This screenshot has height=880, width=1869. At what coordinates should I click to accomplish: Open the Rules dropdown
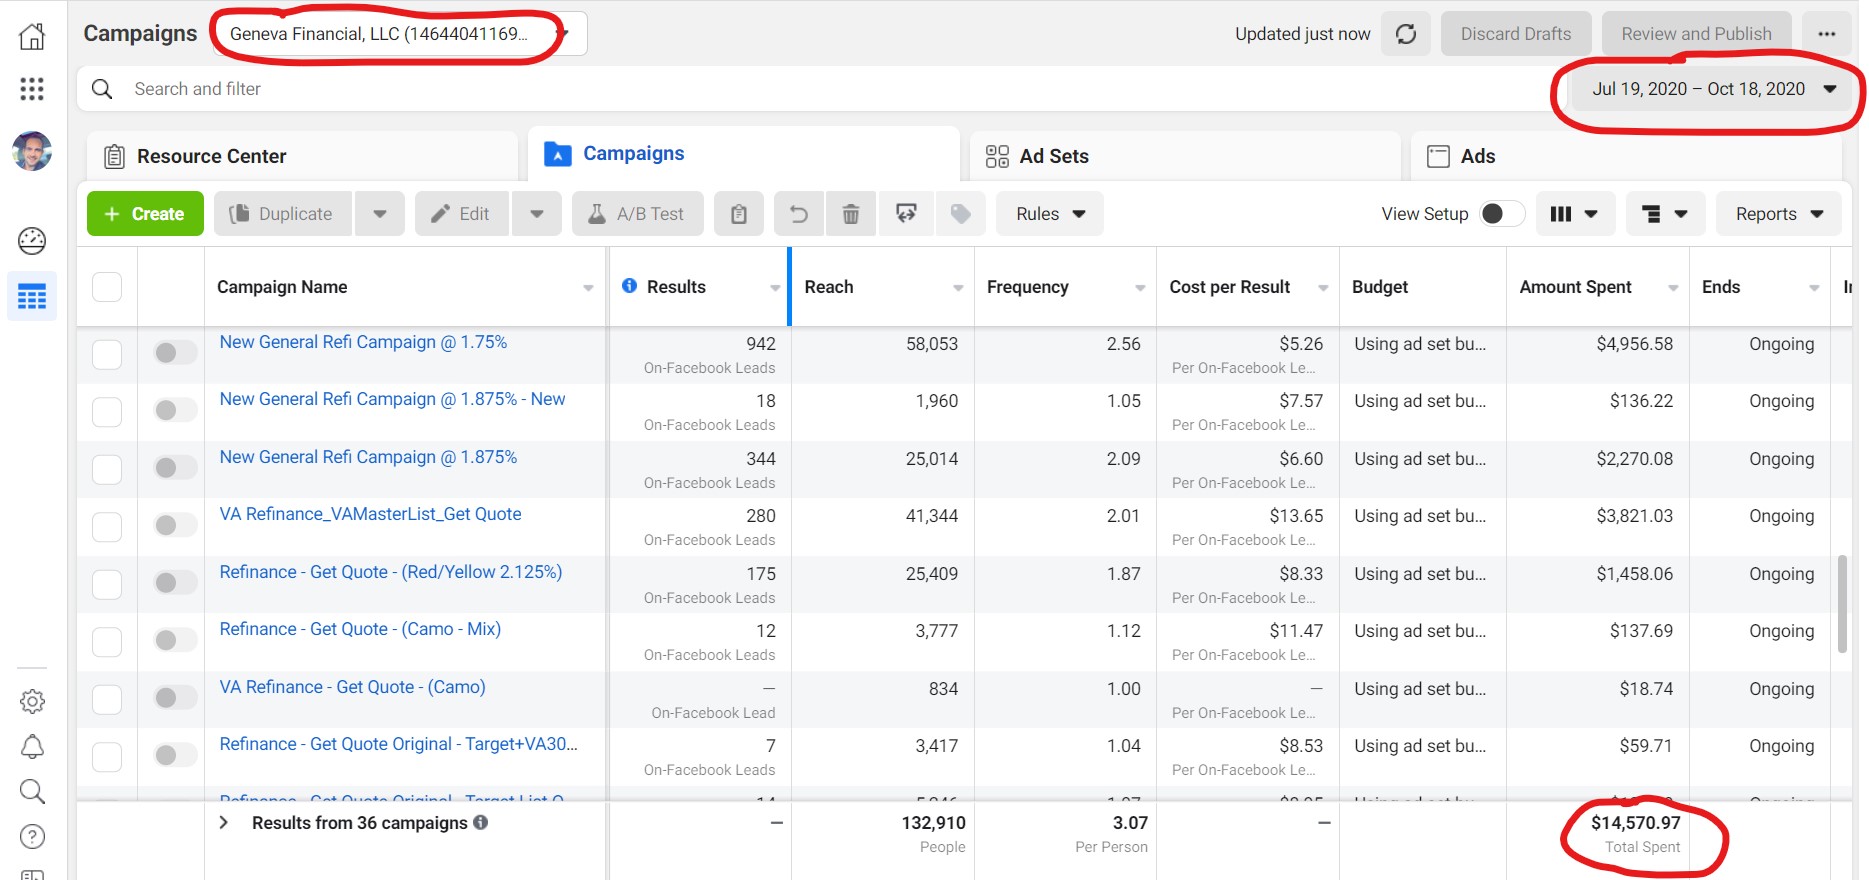[1050, 214]
